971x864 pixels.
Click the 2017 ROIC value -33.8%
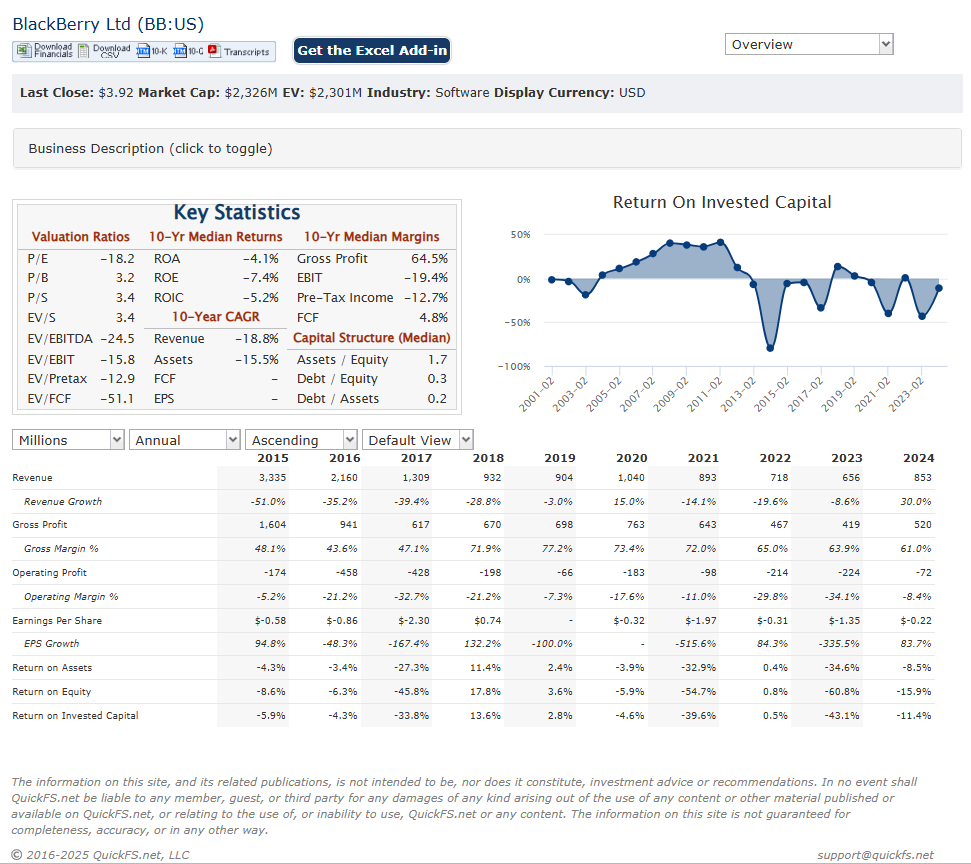(x=411, y=715)
